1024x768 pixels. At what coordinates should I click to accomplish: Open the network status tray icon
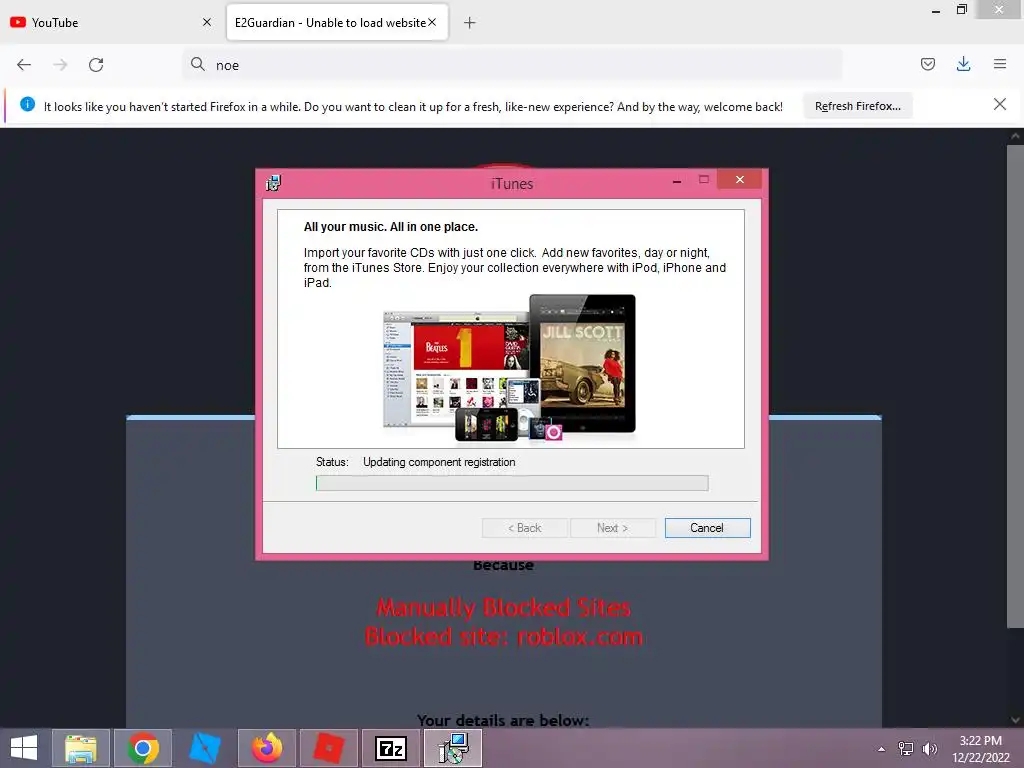click(906, 749)
